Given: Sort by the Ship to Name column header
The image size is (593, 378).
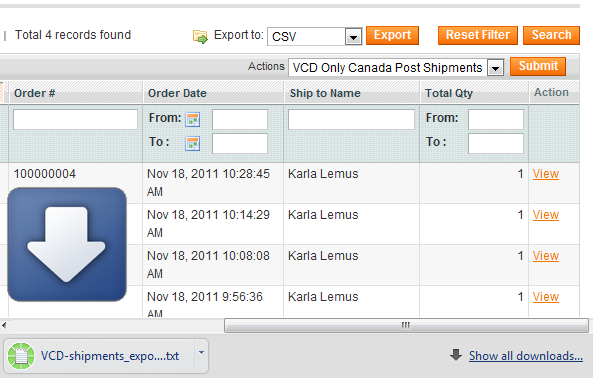Looking at the screenshot, I should click(x=325, y=93).
